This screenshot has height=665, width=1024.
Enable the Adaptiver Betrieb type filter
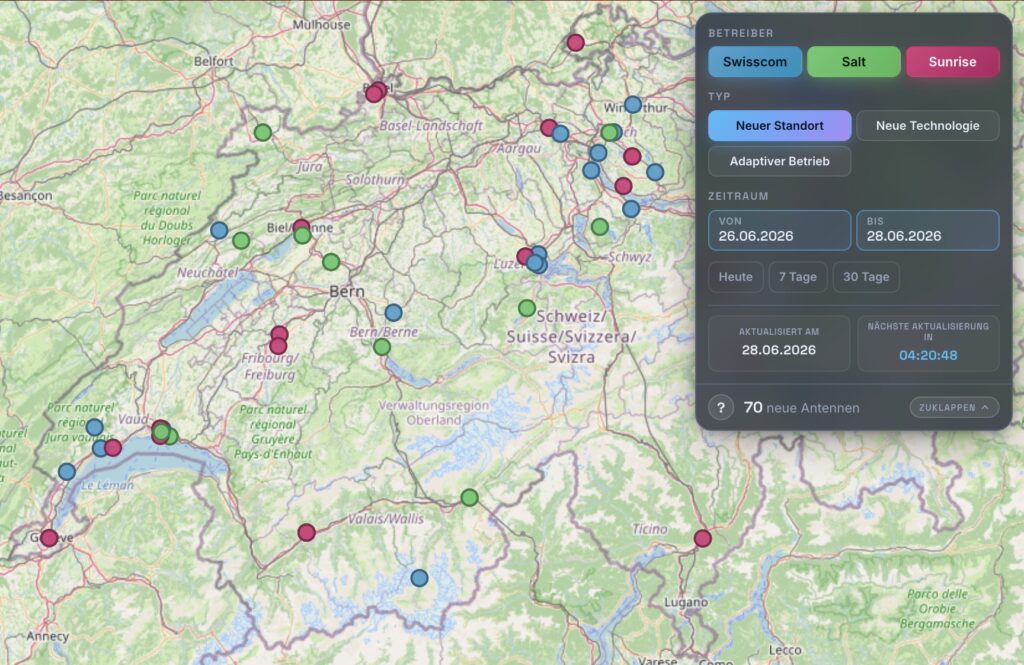click(x=779, y=161)
